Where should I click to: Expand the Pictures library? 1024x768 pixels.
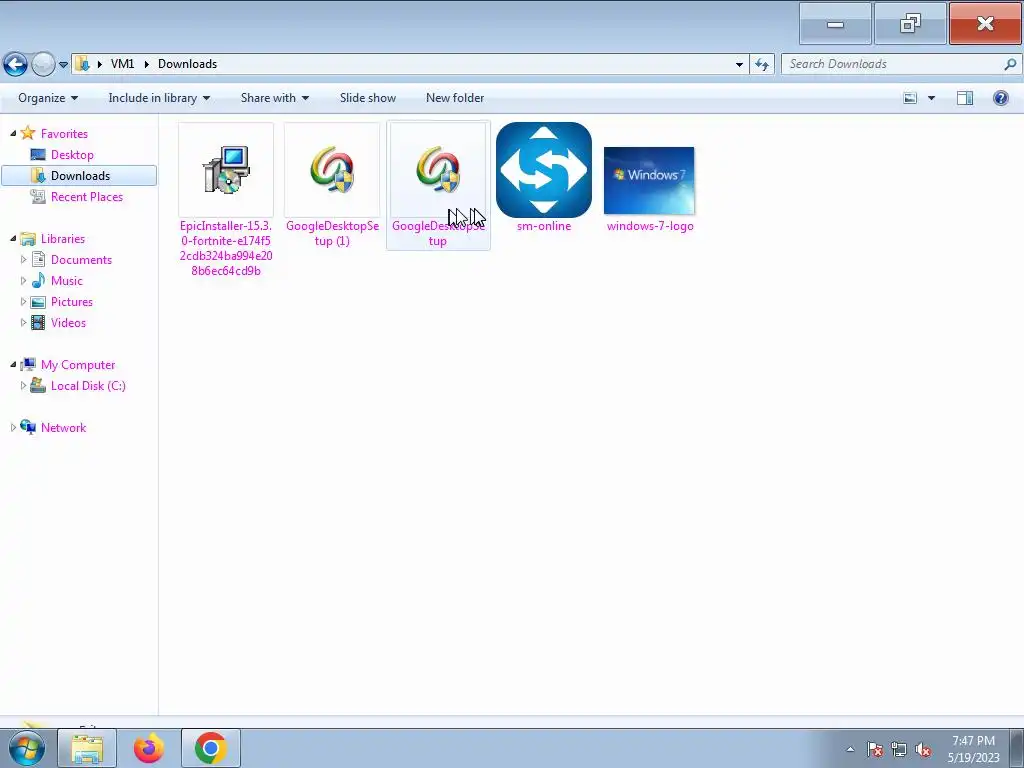point(24,302)
